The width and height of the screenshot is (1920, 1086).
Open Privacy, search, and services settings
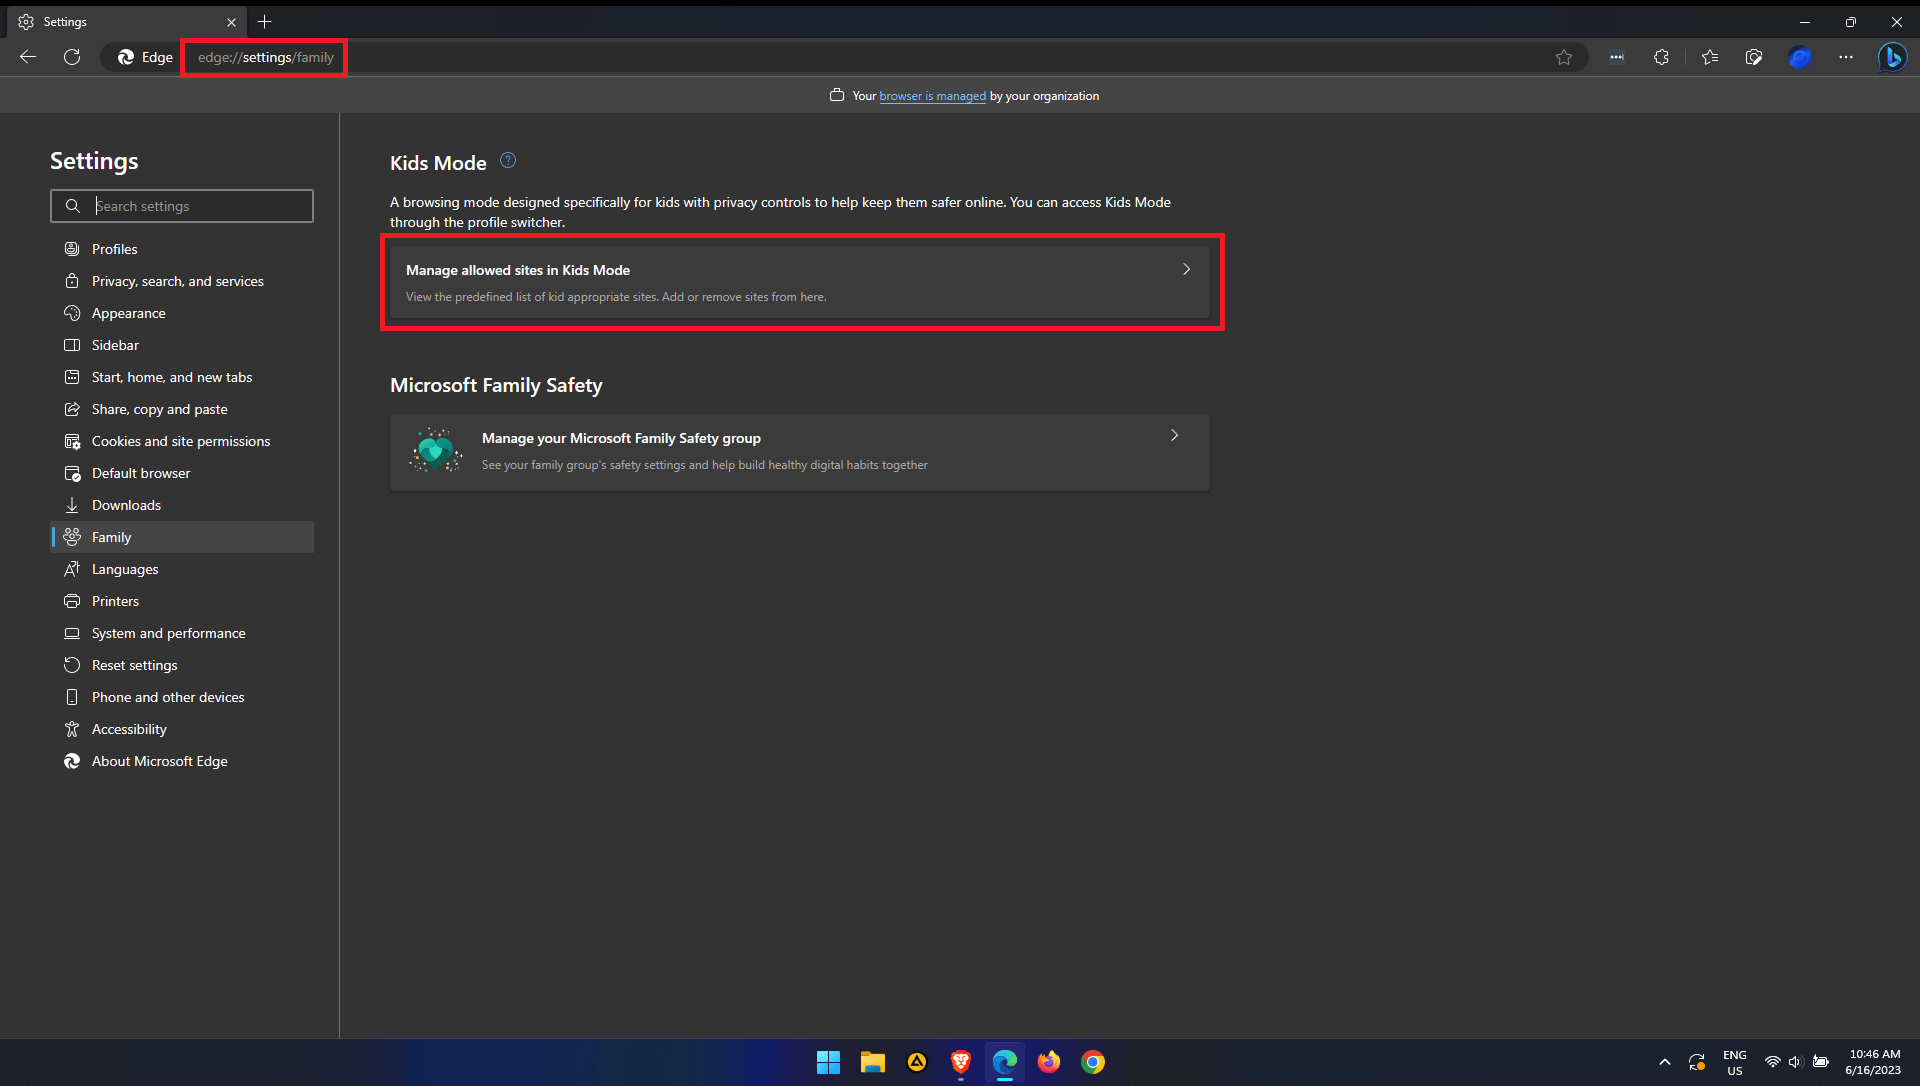click(182, 281)
